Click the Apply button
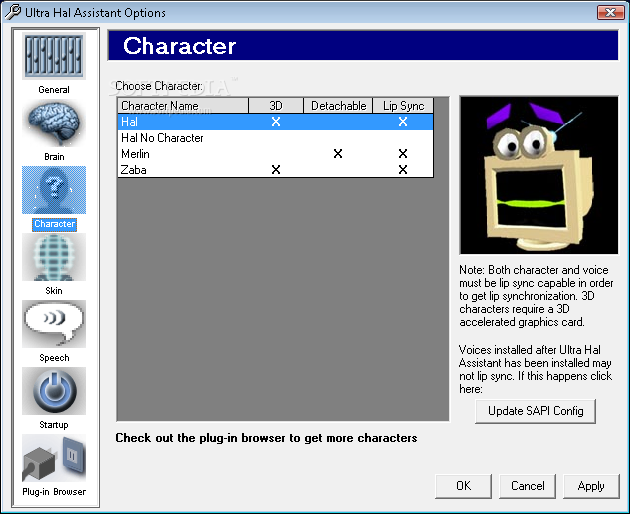Viewport: 630px width, 514px height. 591,486
